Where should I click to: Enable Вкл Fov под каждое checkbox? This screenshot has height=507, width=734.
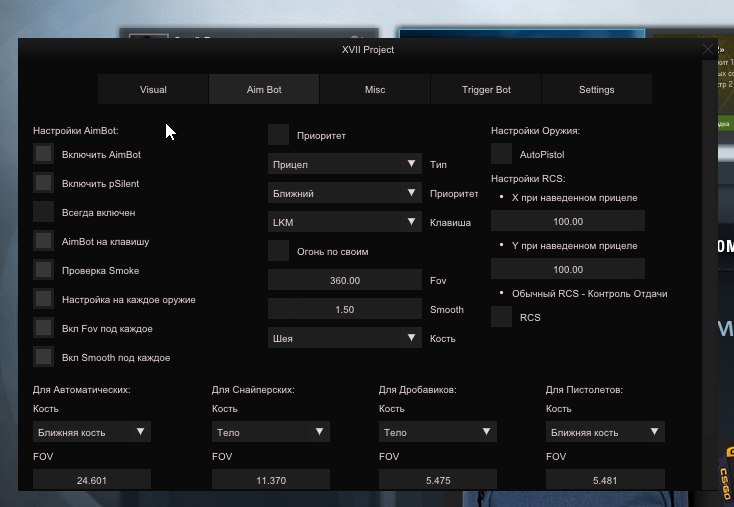(x=44, y=328)
